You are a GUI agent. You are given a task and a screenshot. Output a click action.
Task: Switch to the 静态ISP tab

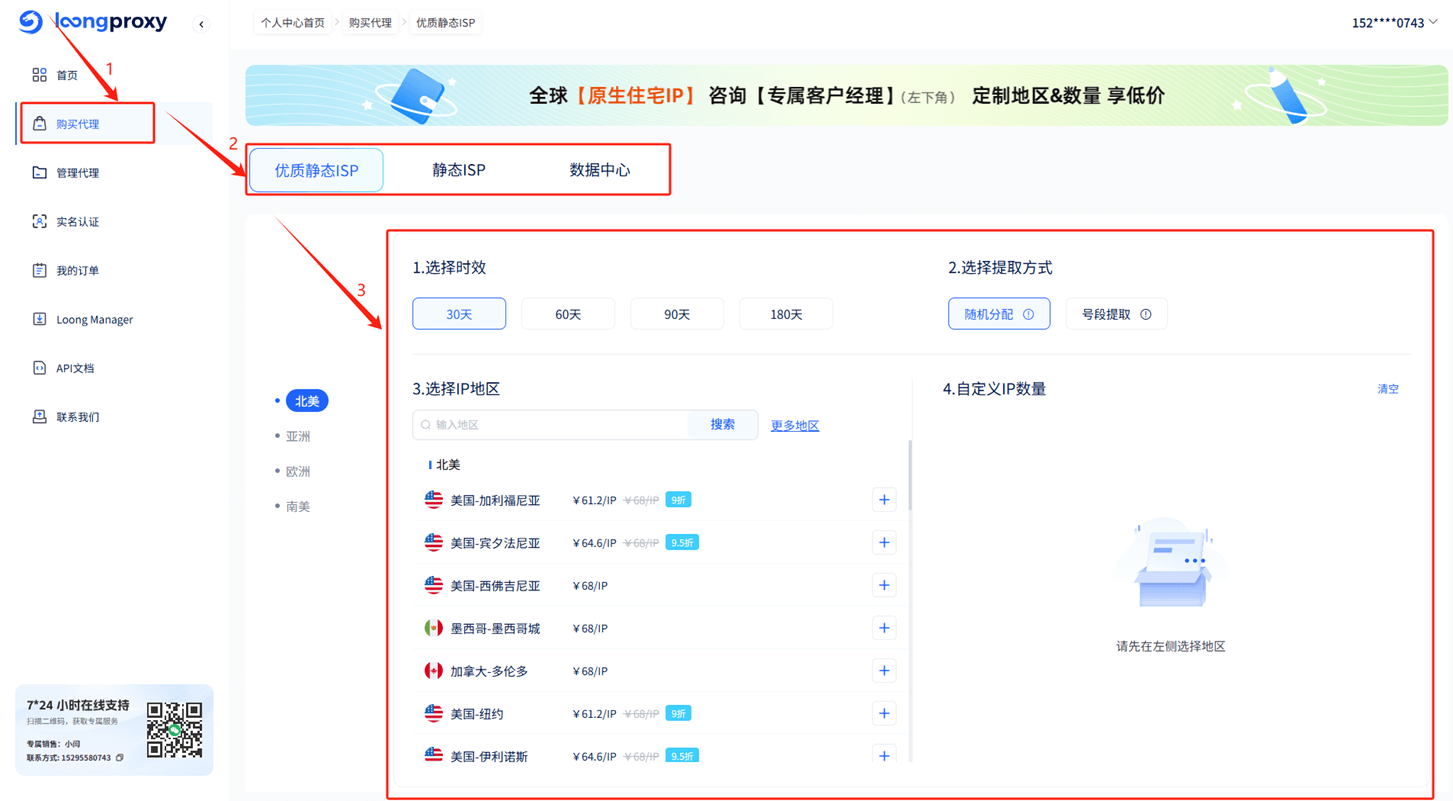click(x=458, y=170)
